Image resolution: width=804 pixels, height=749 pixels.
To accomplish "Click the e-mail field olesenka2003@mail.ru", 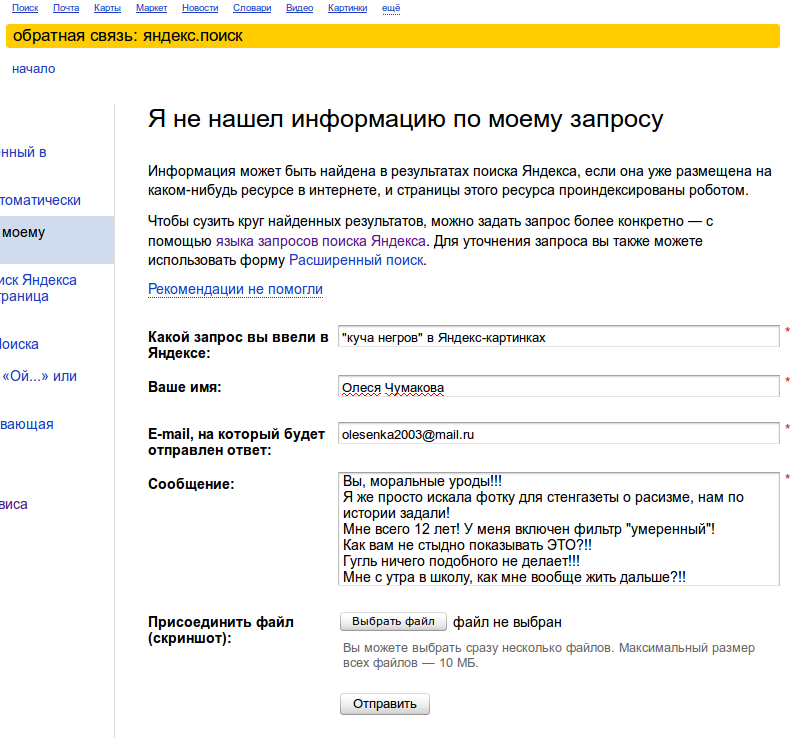I will 559,433.
